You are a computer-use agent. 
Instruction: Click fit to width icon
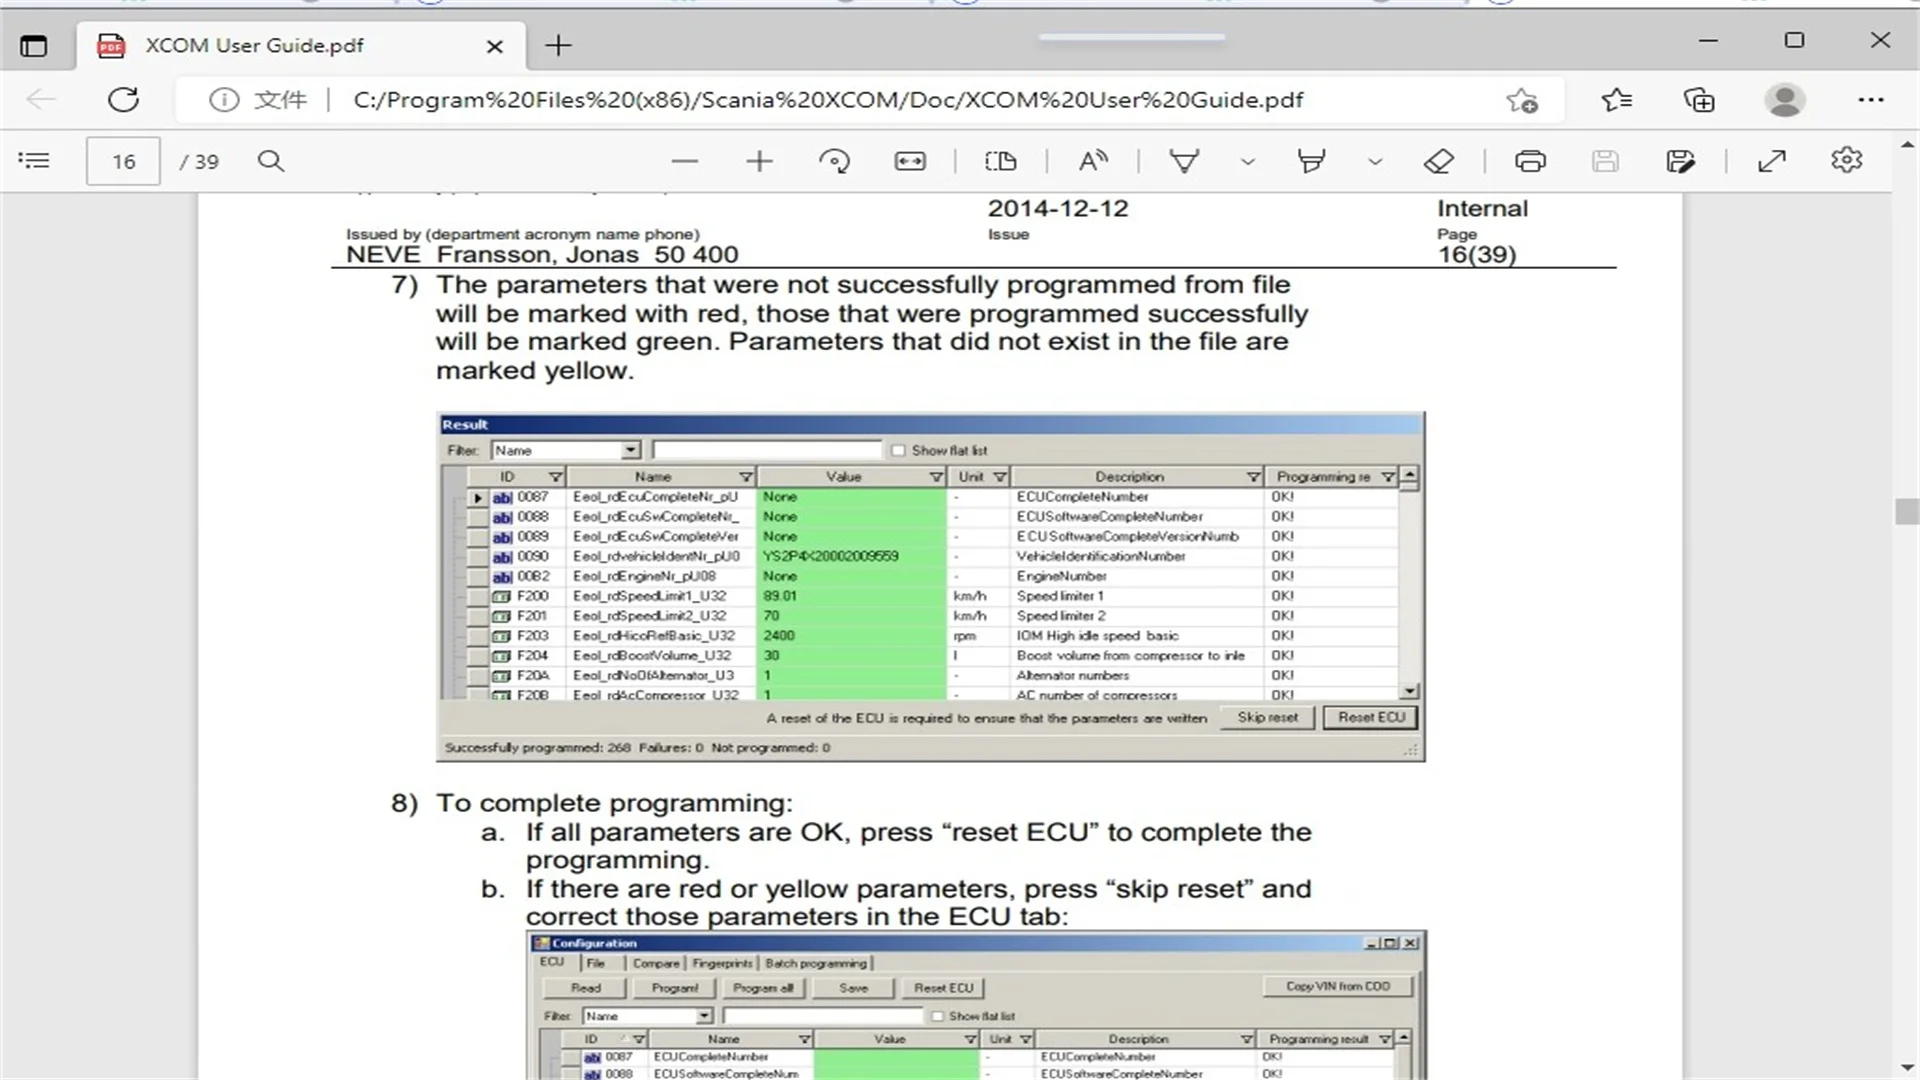910,161
